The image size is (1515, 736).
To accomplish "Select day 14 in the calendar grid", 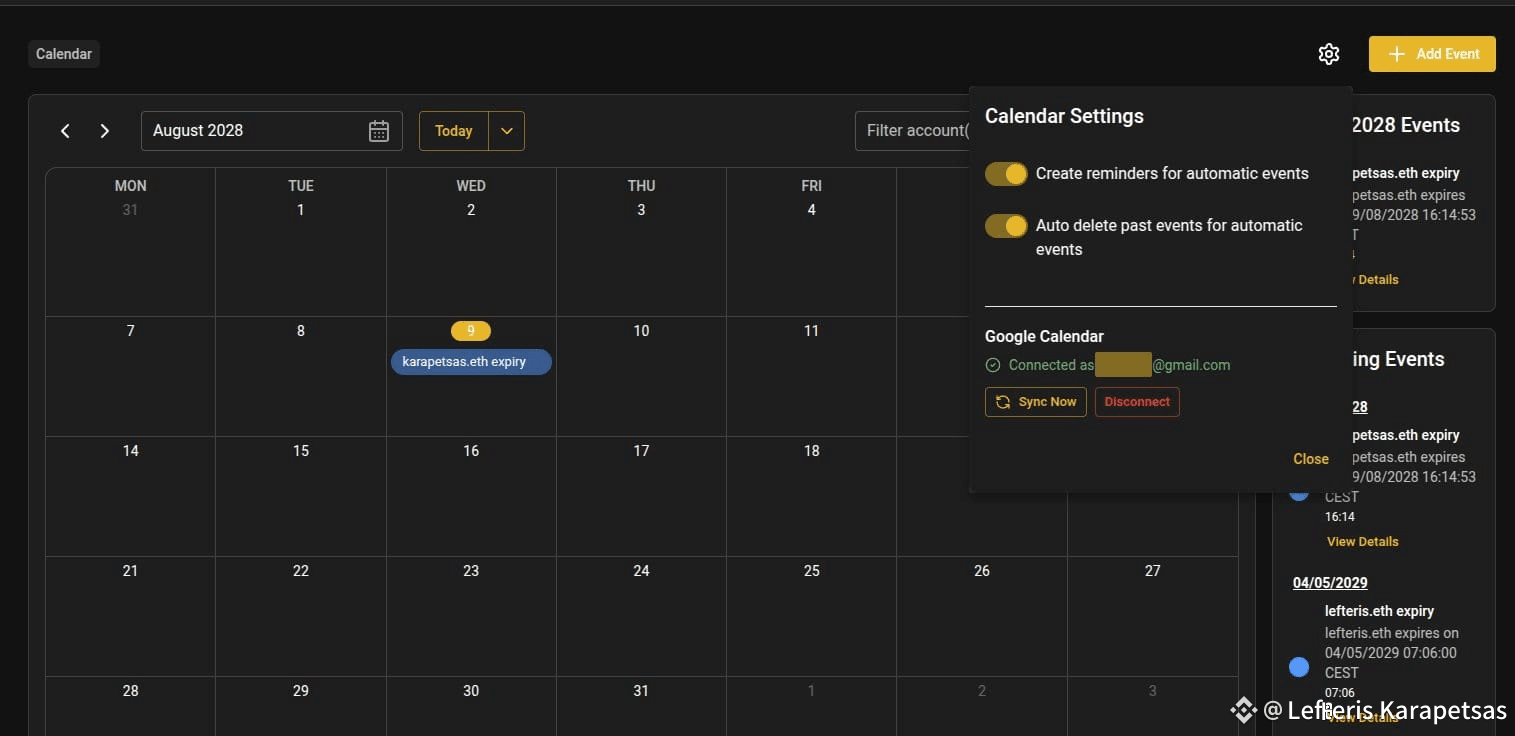I will tap(130, 451).
